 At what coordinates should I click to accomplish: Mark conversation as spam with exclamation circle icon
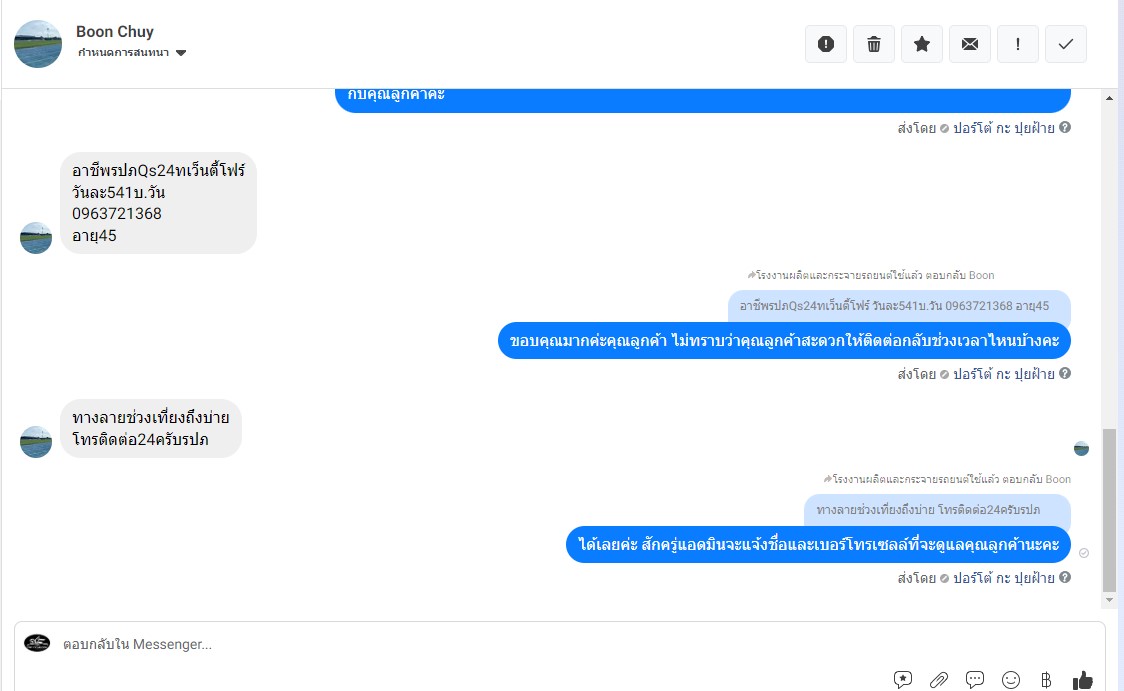click(x=826, y=44)
